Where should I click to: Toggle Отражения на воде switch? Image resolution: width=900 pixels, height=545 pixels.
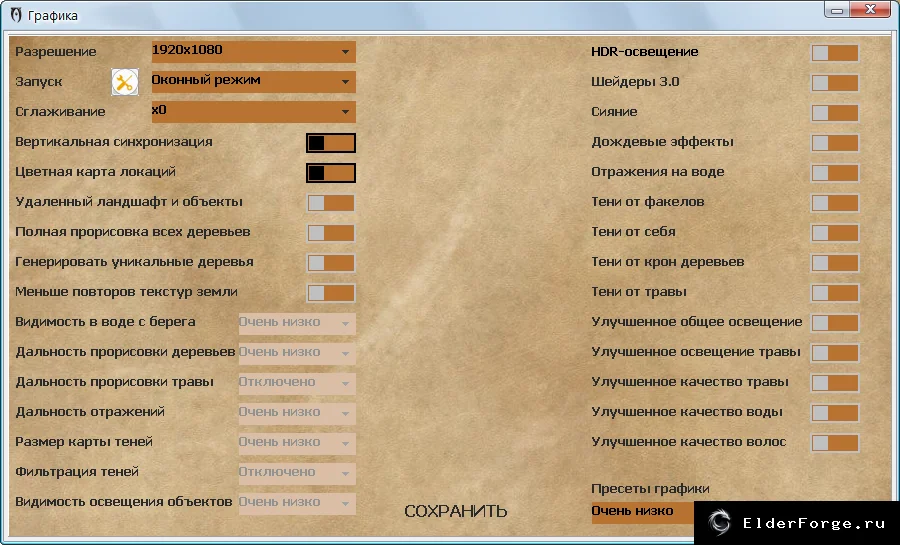click(x=835, y=173)
